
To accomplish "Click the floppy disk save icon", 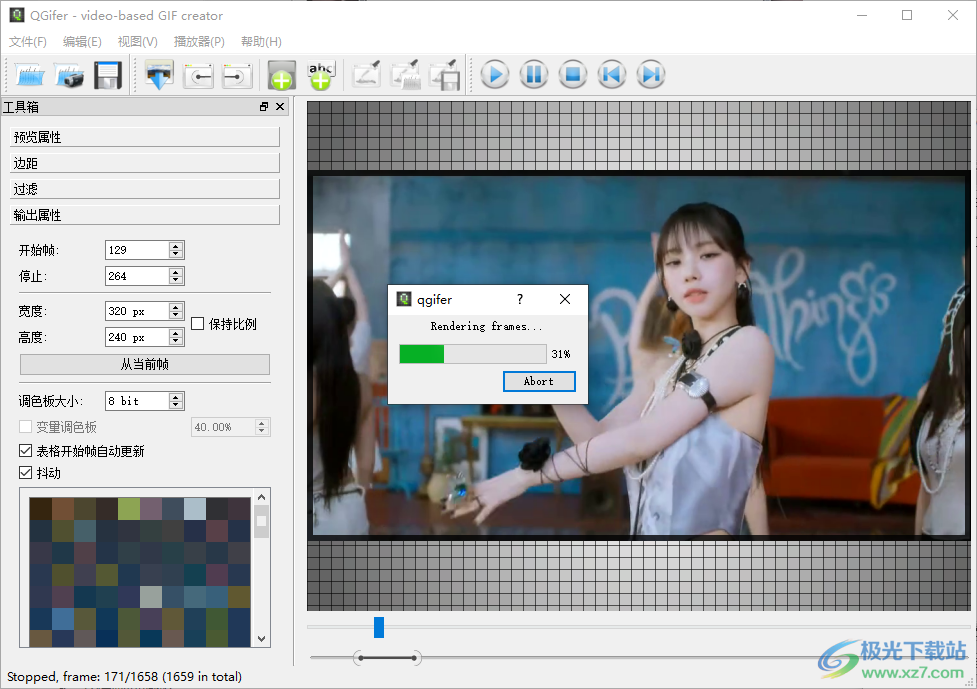I will 107,75.
